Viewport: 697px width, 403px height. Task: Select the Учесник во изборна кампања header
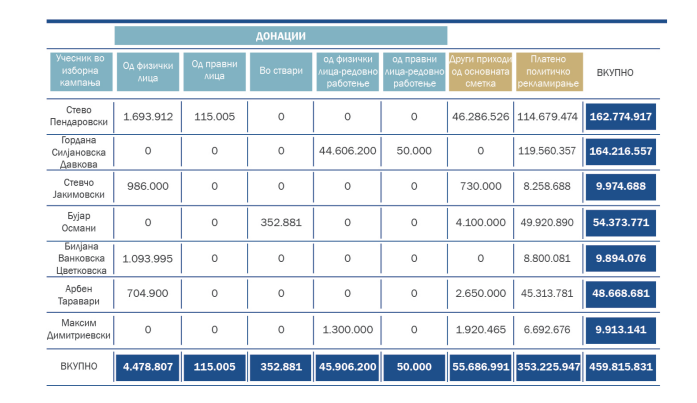point(80,71)
